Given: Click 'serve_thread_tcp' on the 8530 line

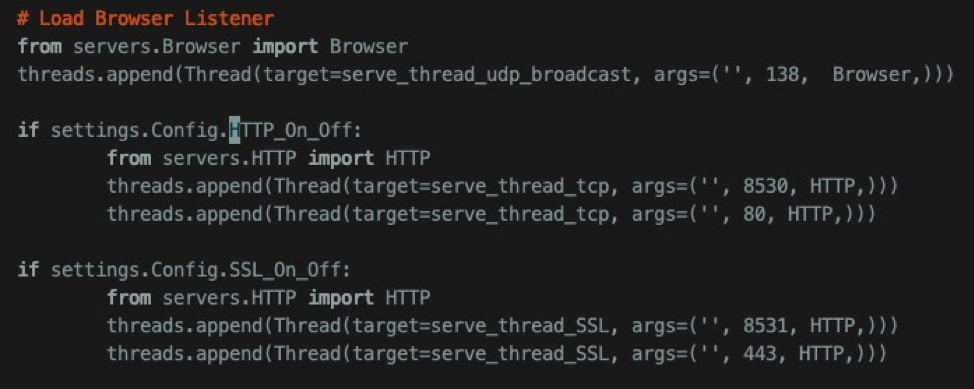Looking at the screenshot, I should click(519, 186).
